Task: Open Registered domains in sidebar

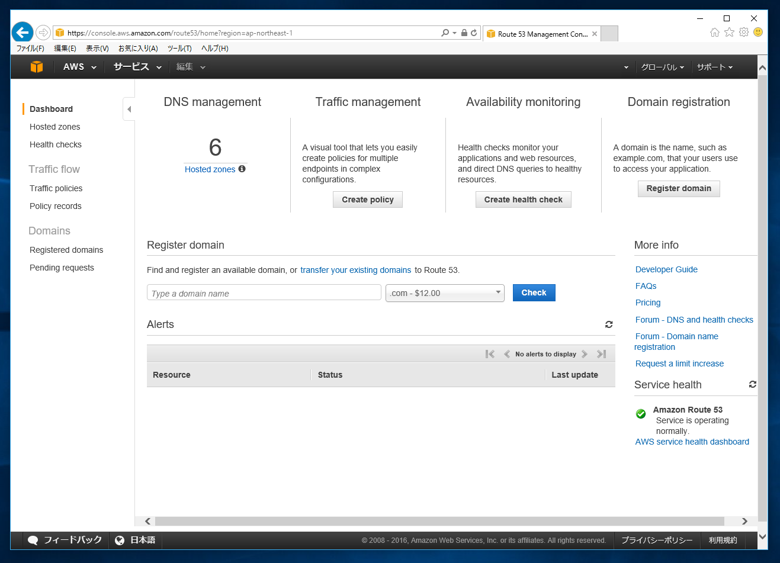Action: point(66,250)
